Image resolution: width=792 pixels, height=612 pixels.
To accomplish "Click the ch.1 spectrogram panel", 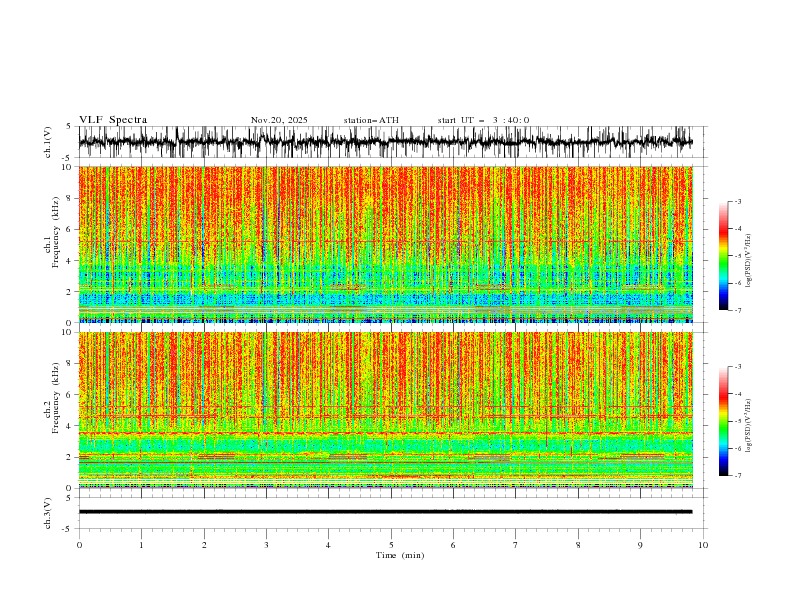I will [385, 244].
